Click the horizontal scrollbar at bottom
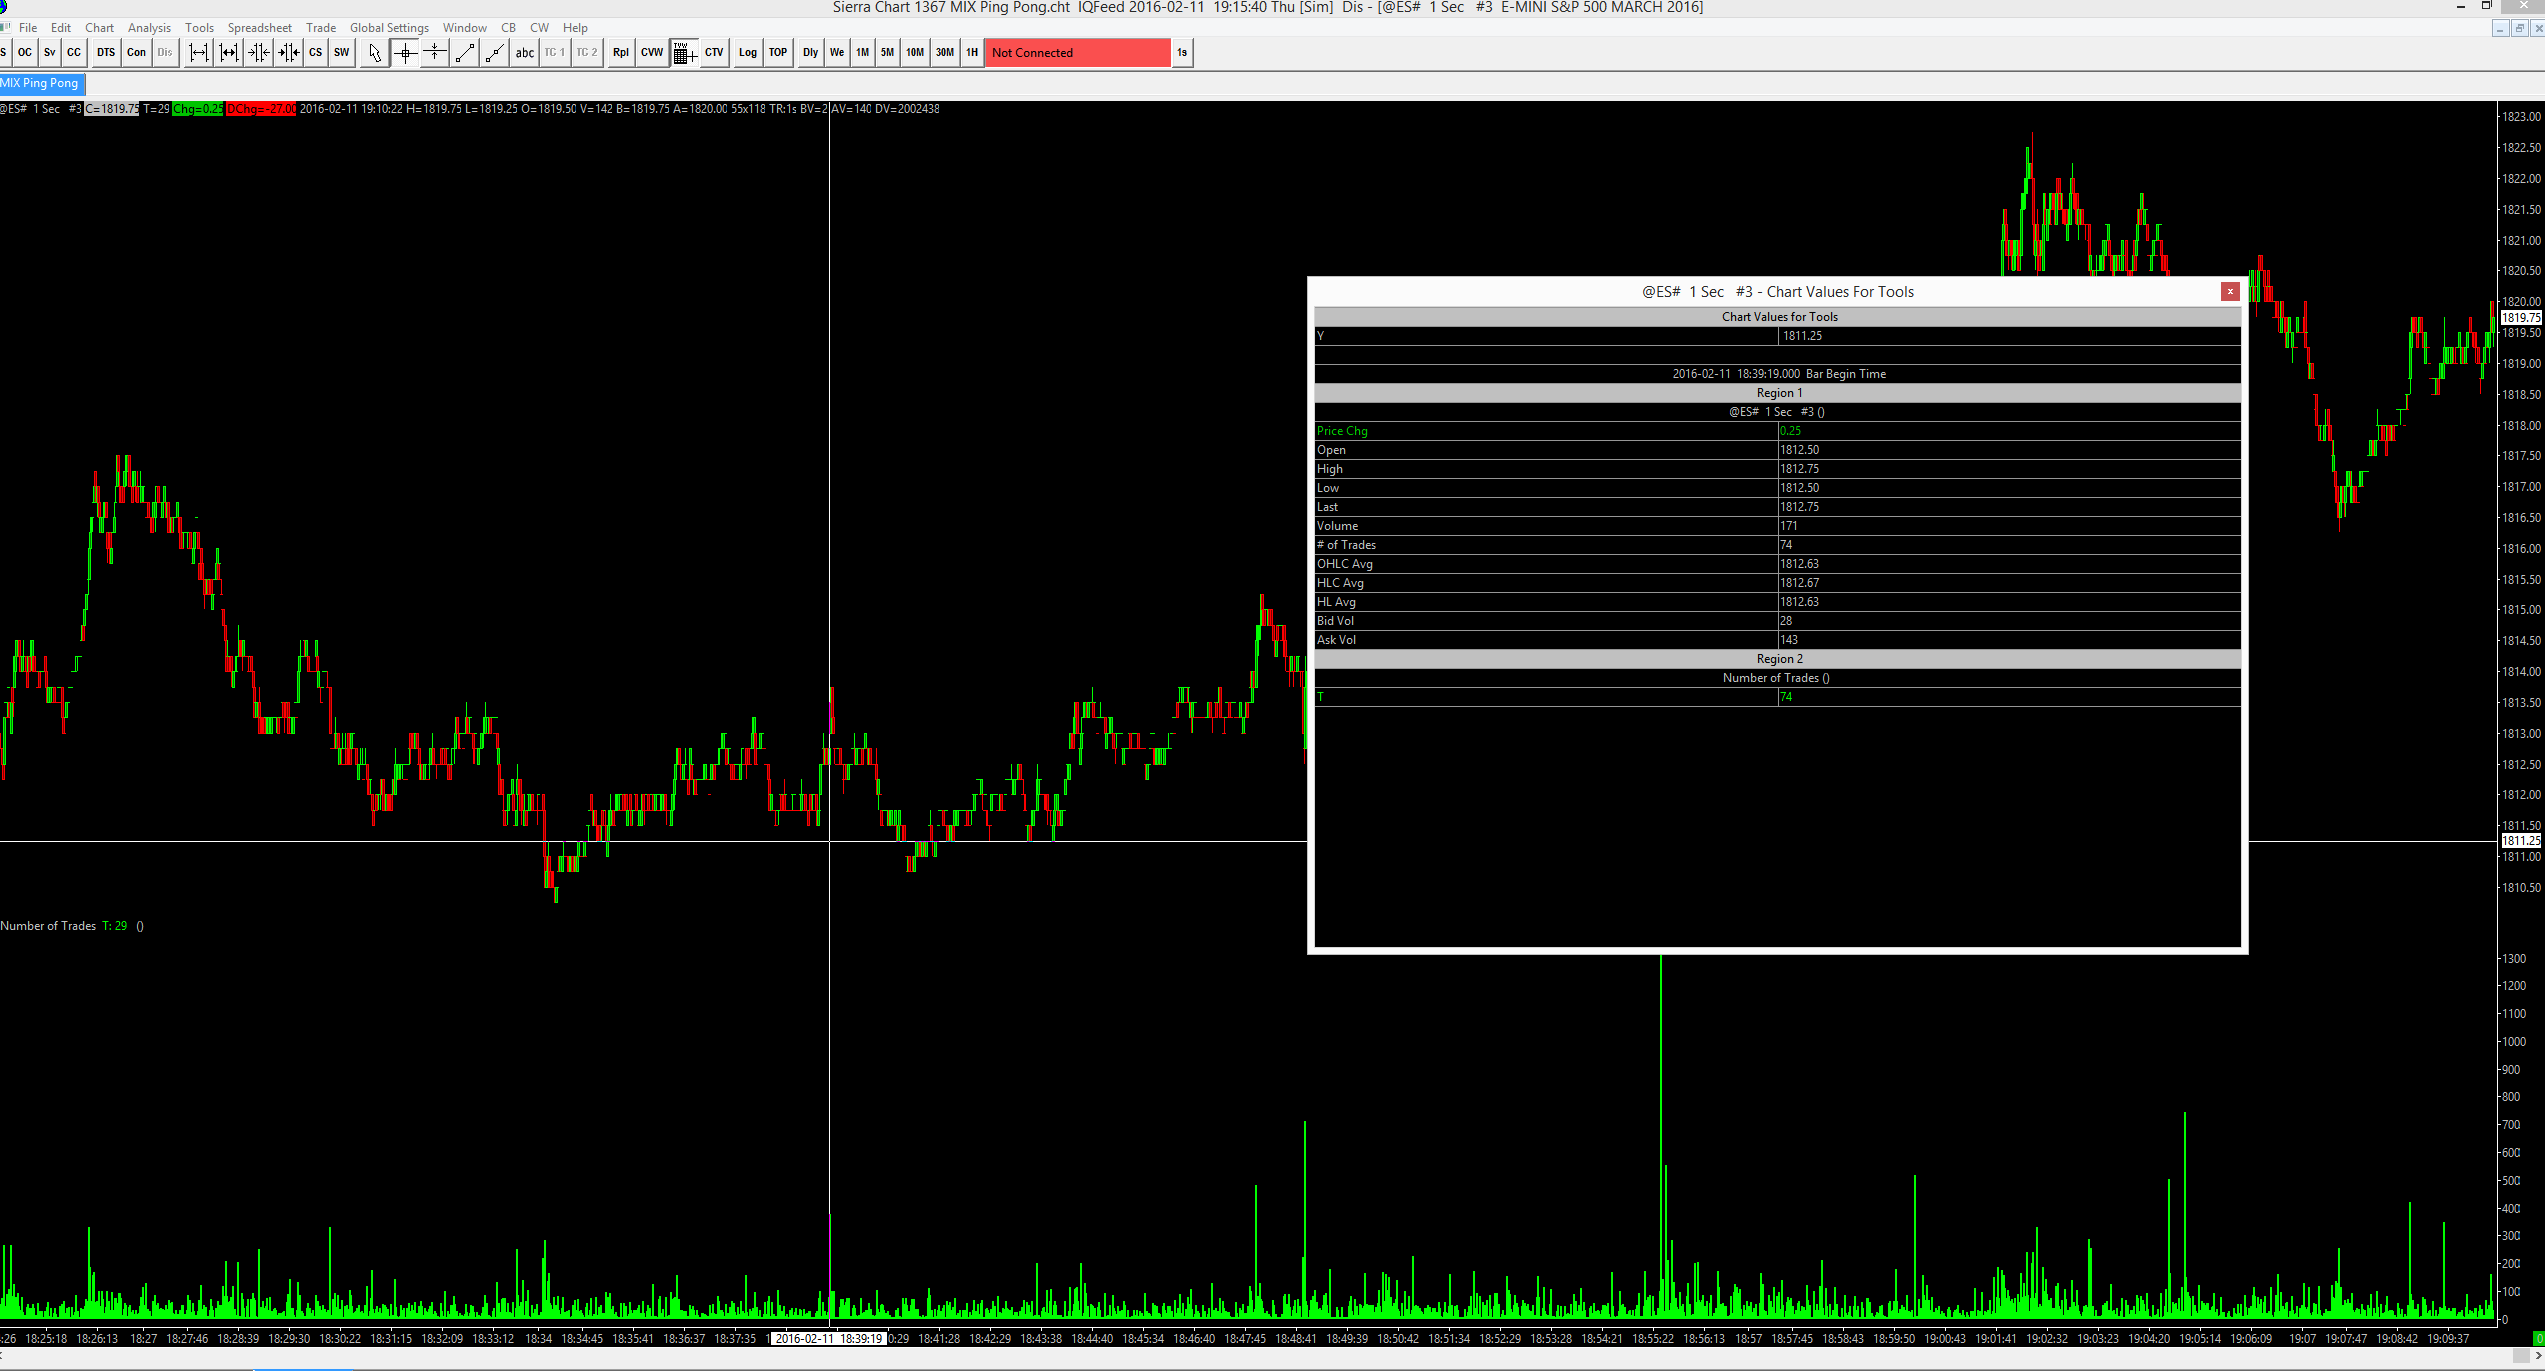This screenshot has height=1371, width=2545. [1270, 1357]
